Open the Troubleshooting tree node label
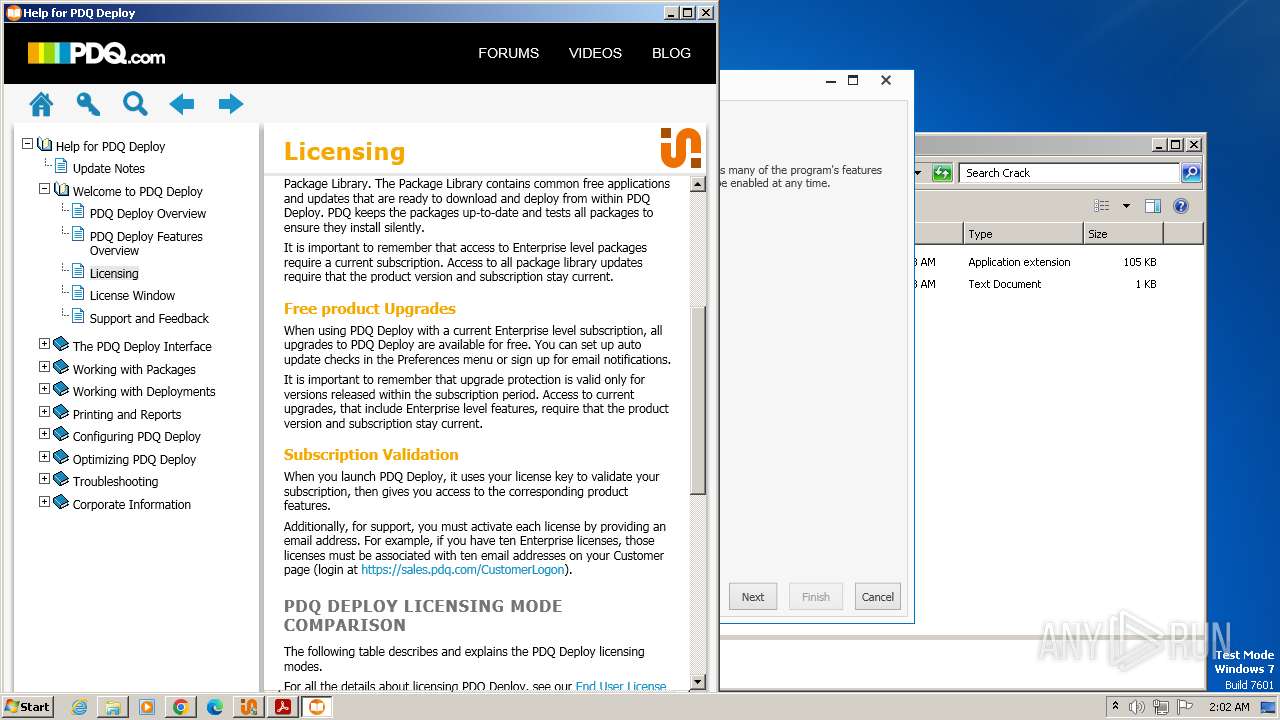1280x720 pixels. (x=115, y=482)
